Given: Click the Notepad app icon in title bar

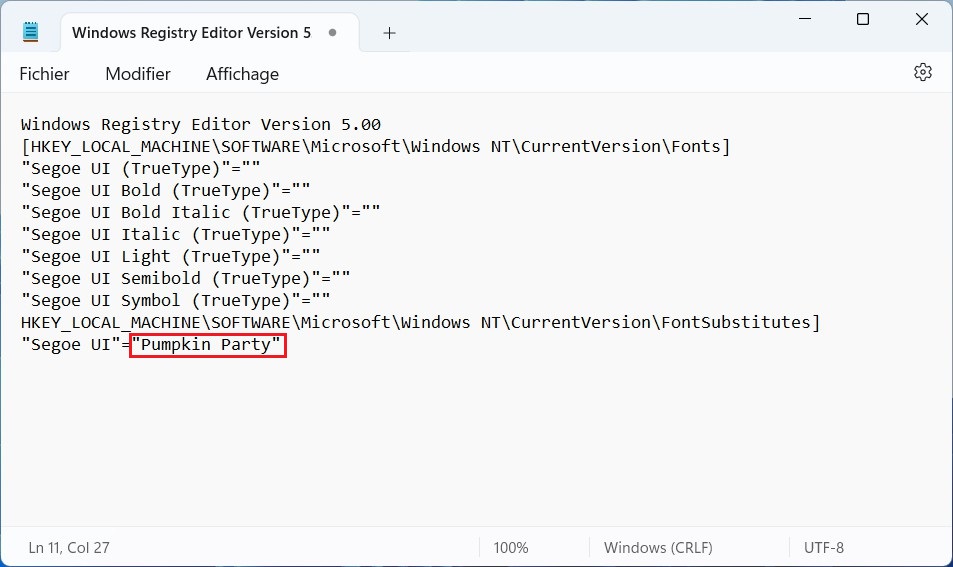Looking at the screenshot, I should 30,32.
